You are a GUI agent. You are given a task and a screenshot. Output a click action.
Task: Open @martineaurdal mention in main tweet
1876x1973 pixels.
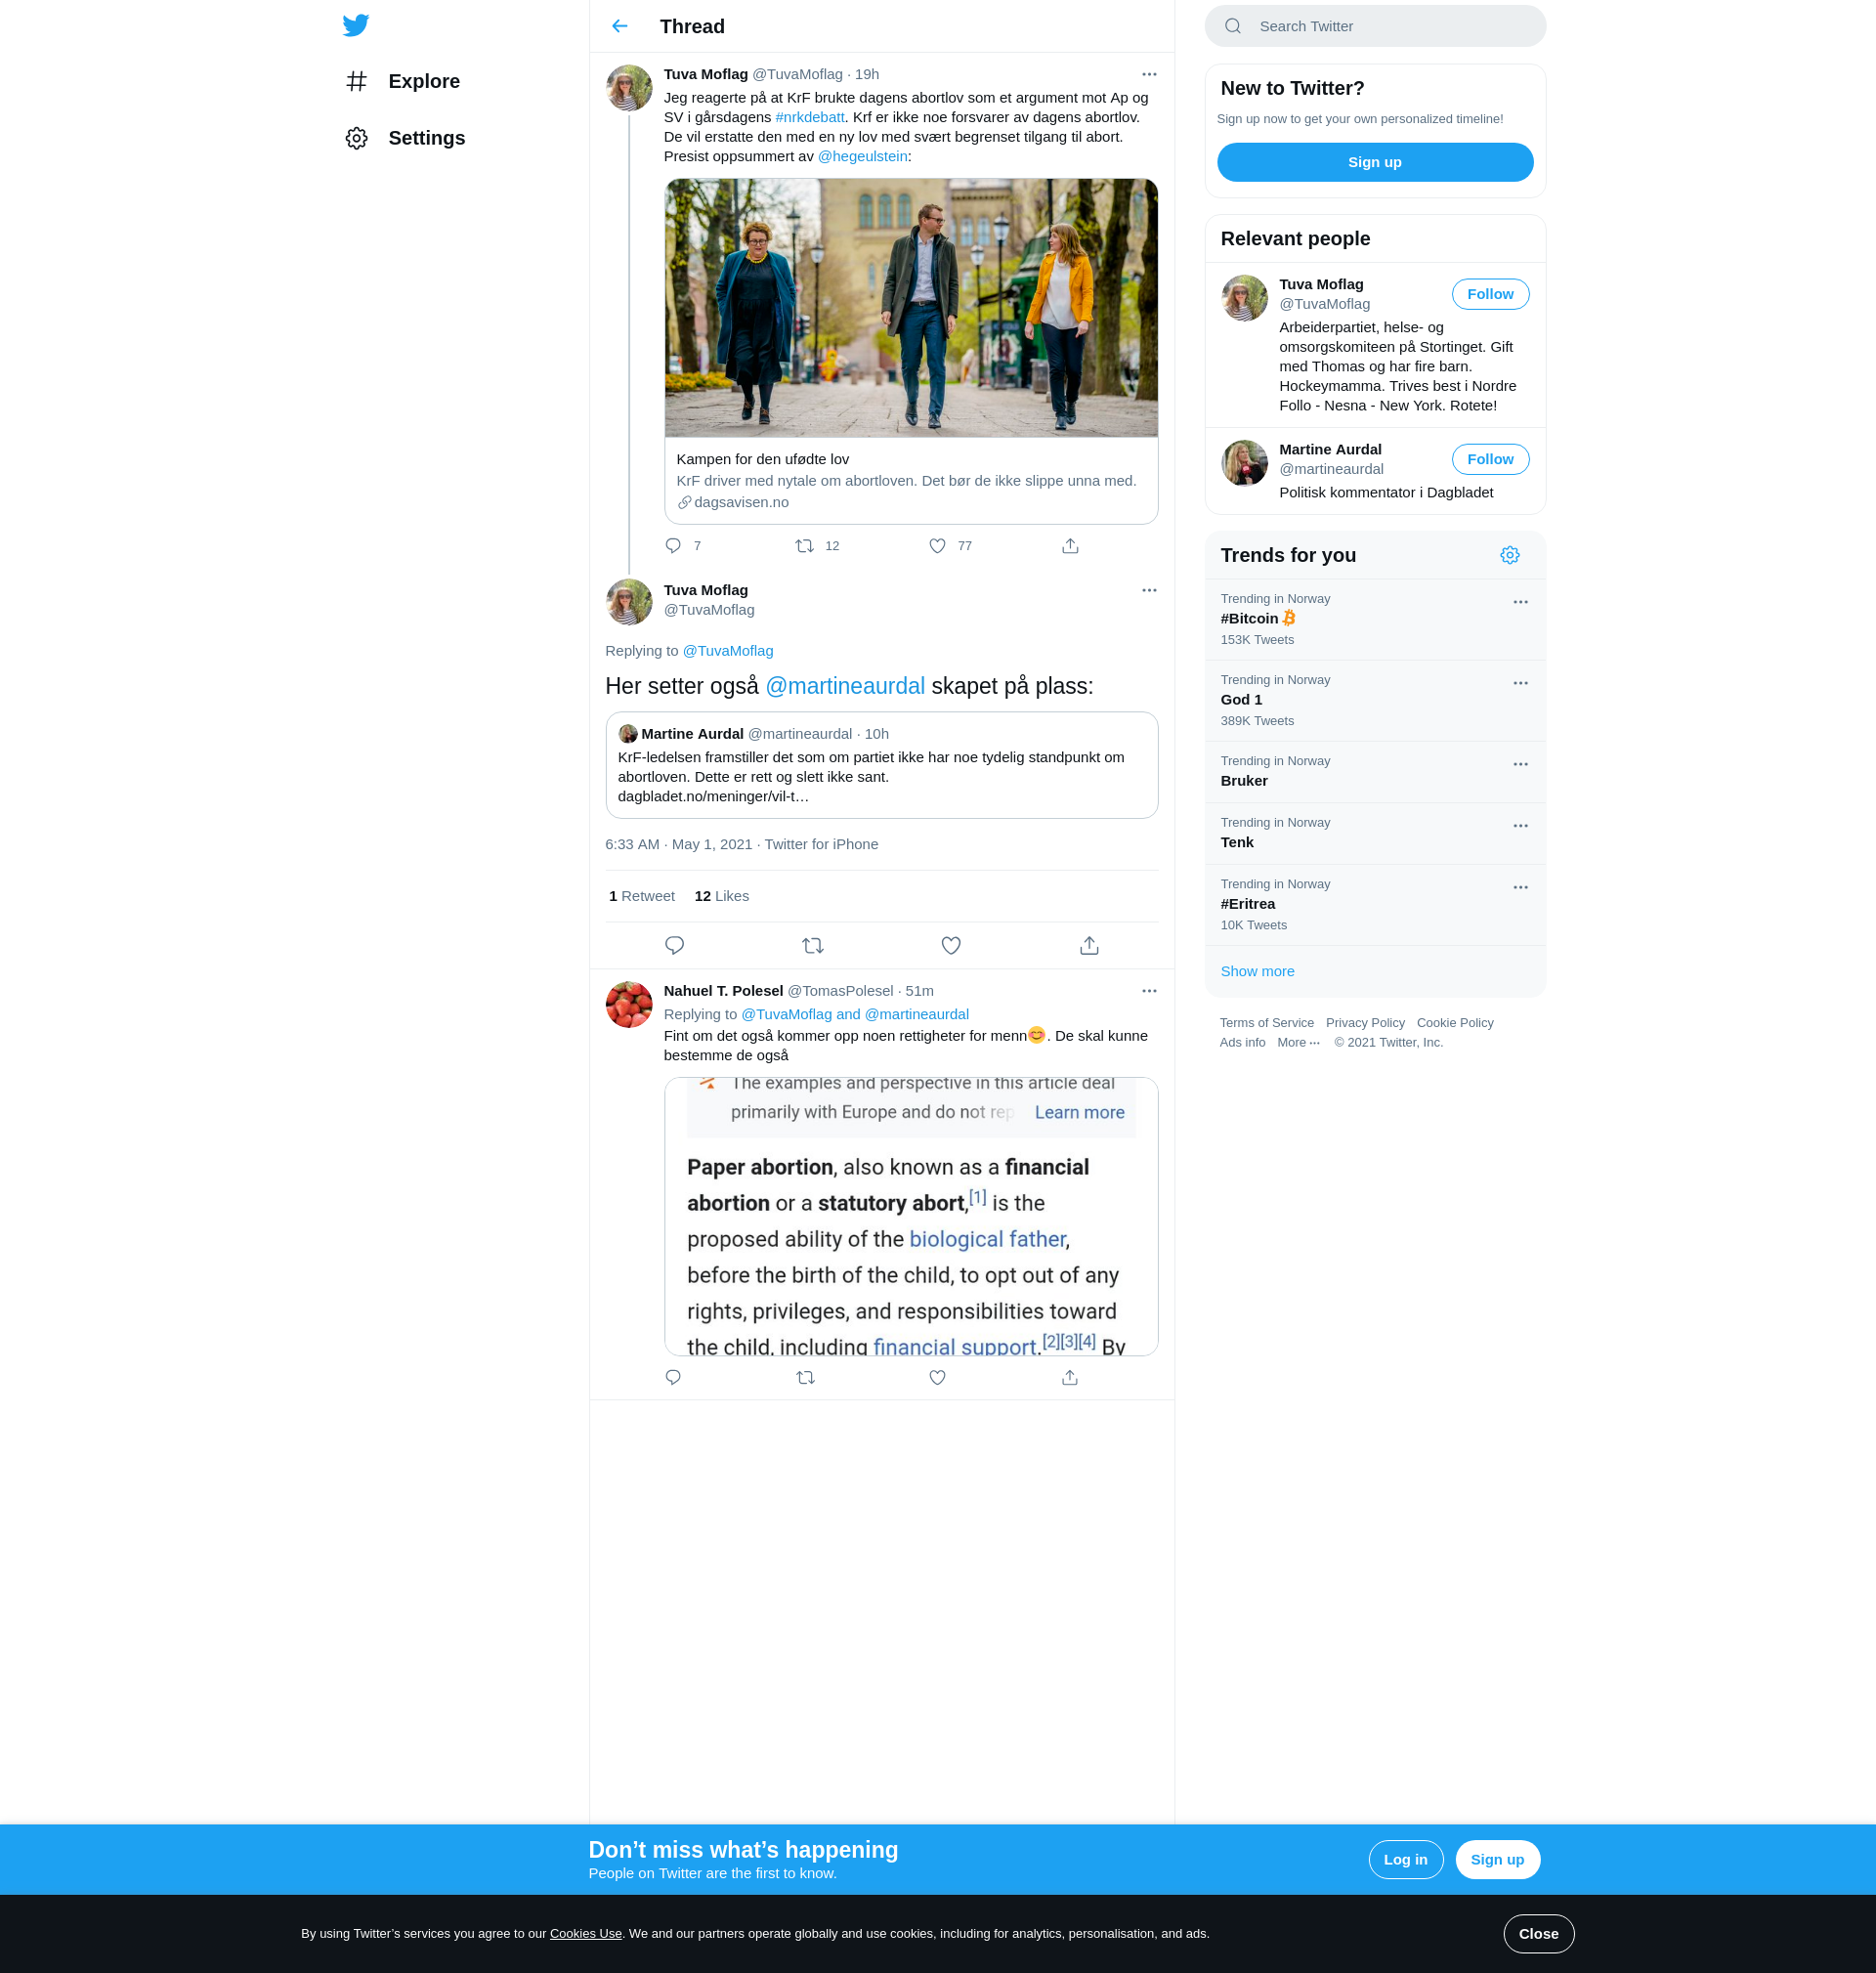pyautogui.click(x=845, y=686)
